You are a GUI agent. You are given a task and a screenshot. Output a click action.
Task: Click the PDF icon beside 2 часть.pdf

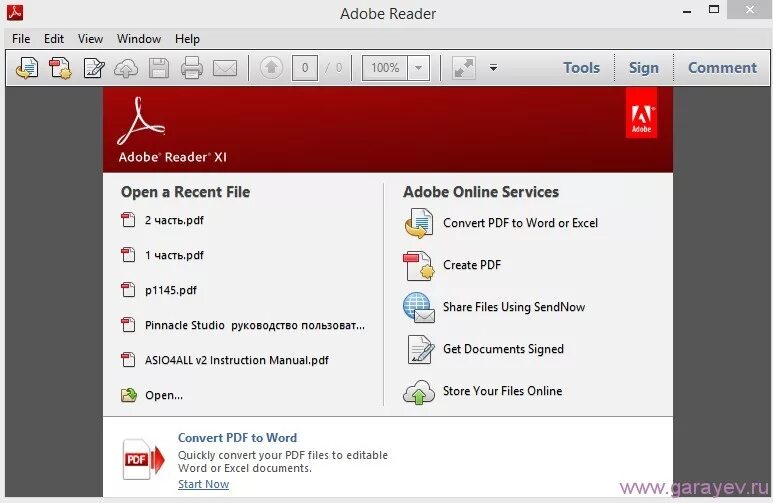tap(128, 219)
